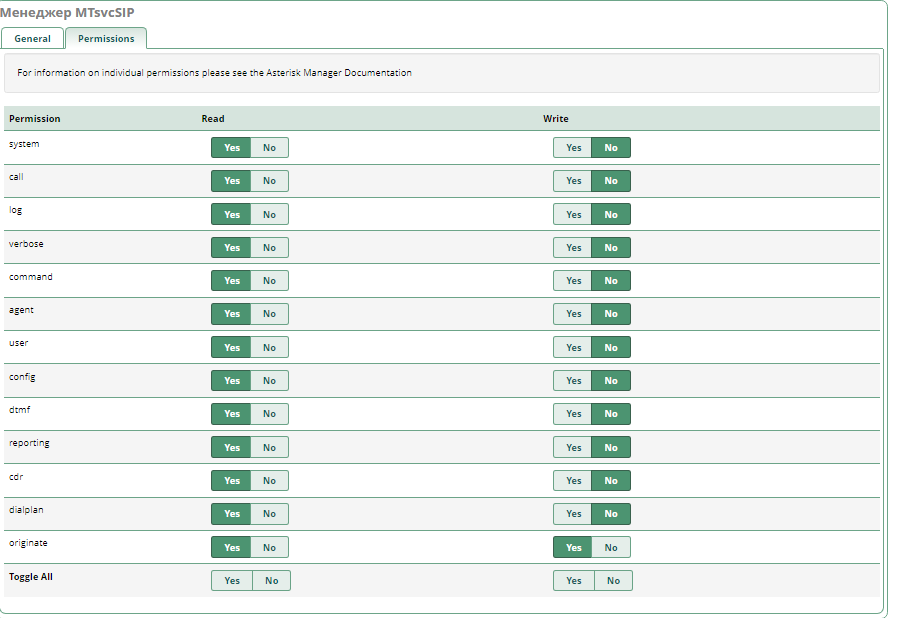
Task: Toggle All Read permissions to Yes
Action: coord(232,581)
